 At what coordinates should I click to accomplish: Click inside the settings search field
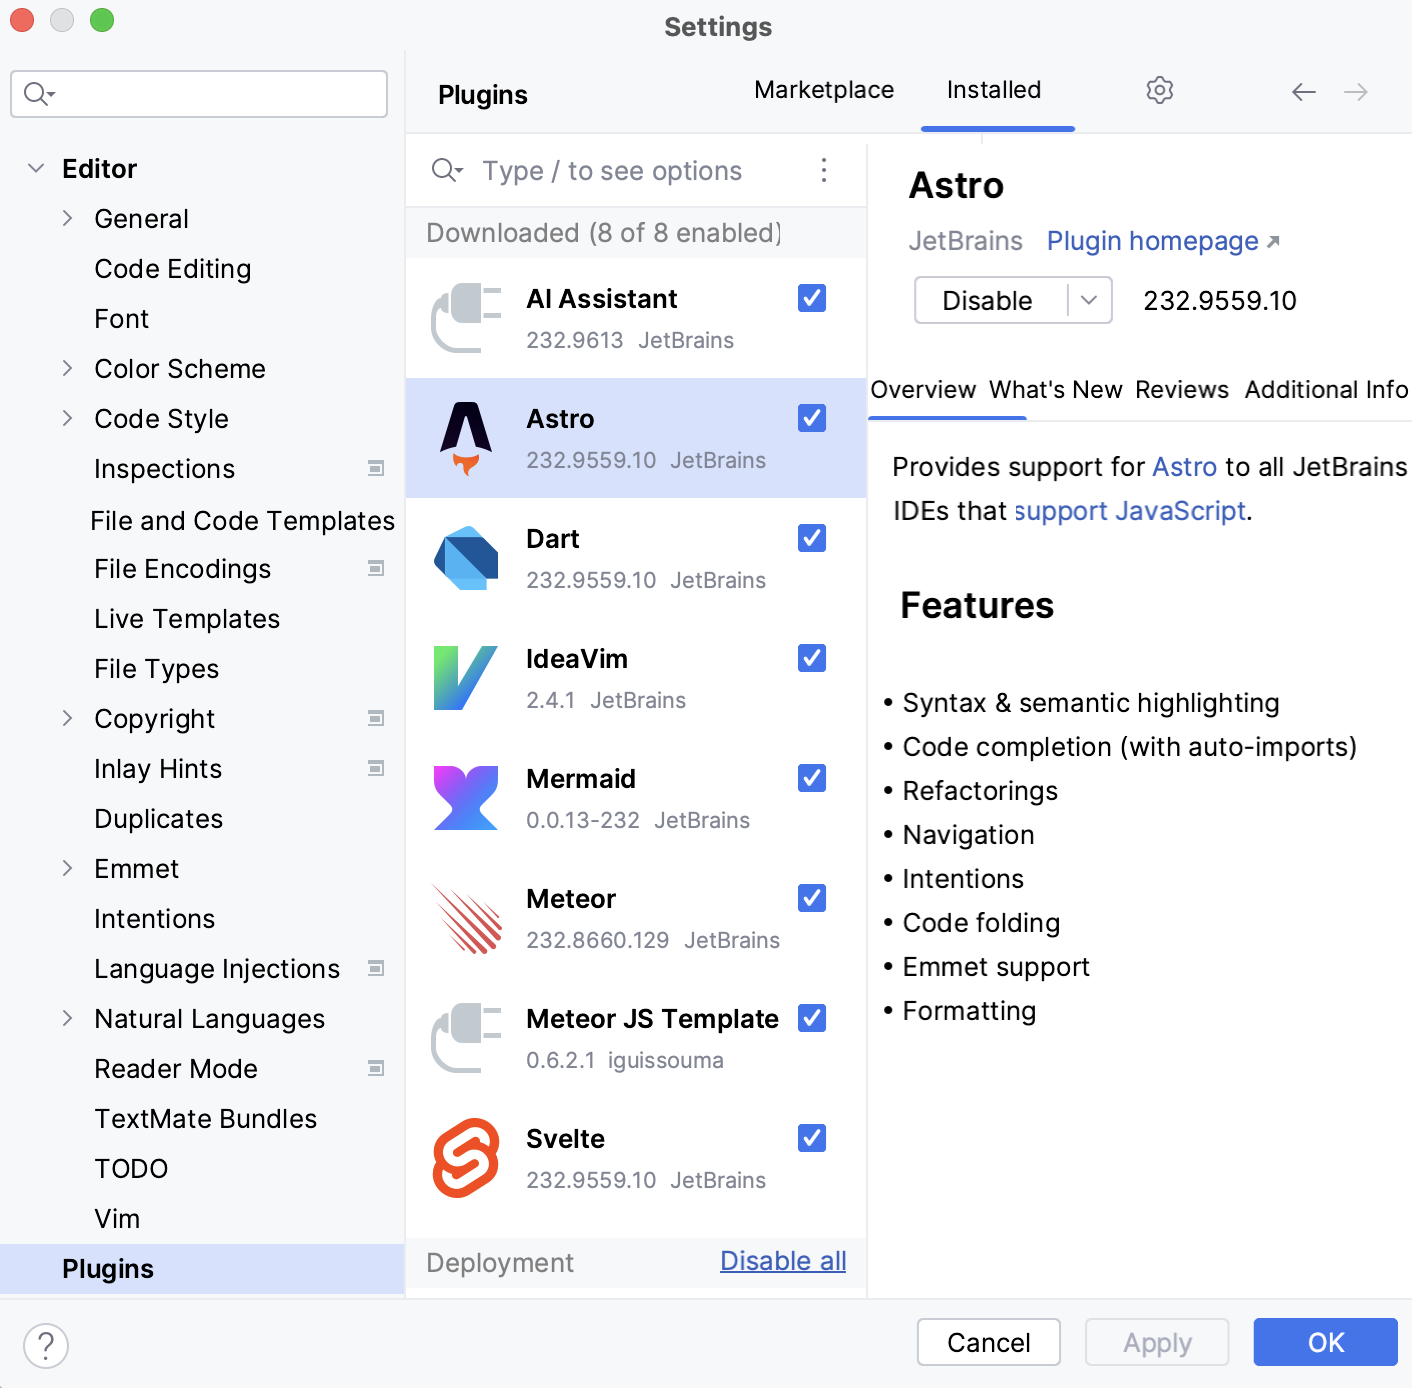(x=200, y=93)
